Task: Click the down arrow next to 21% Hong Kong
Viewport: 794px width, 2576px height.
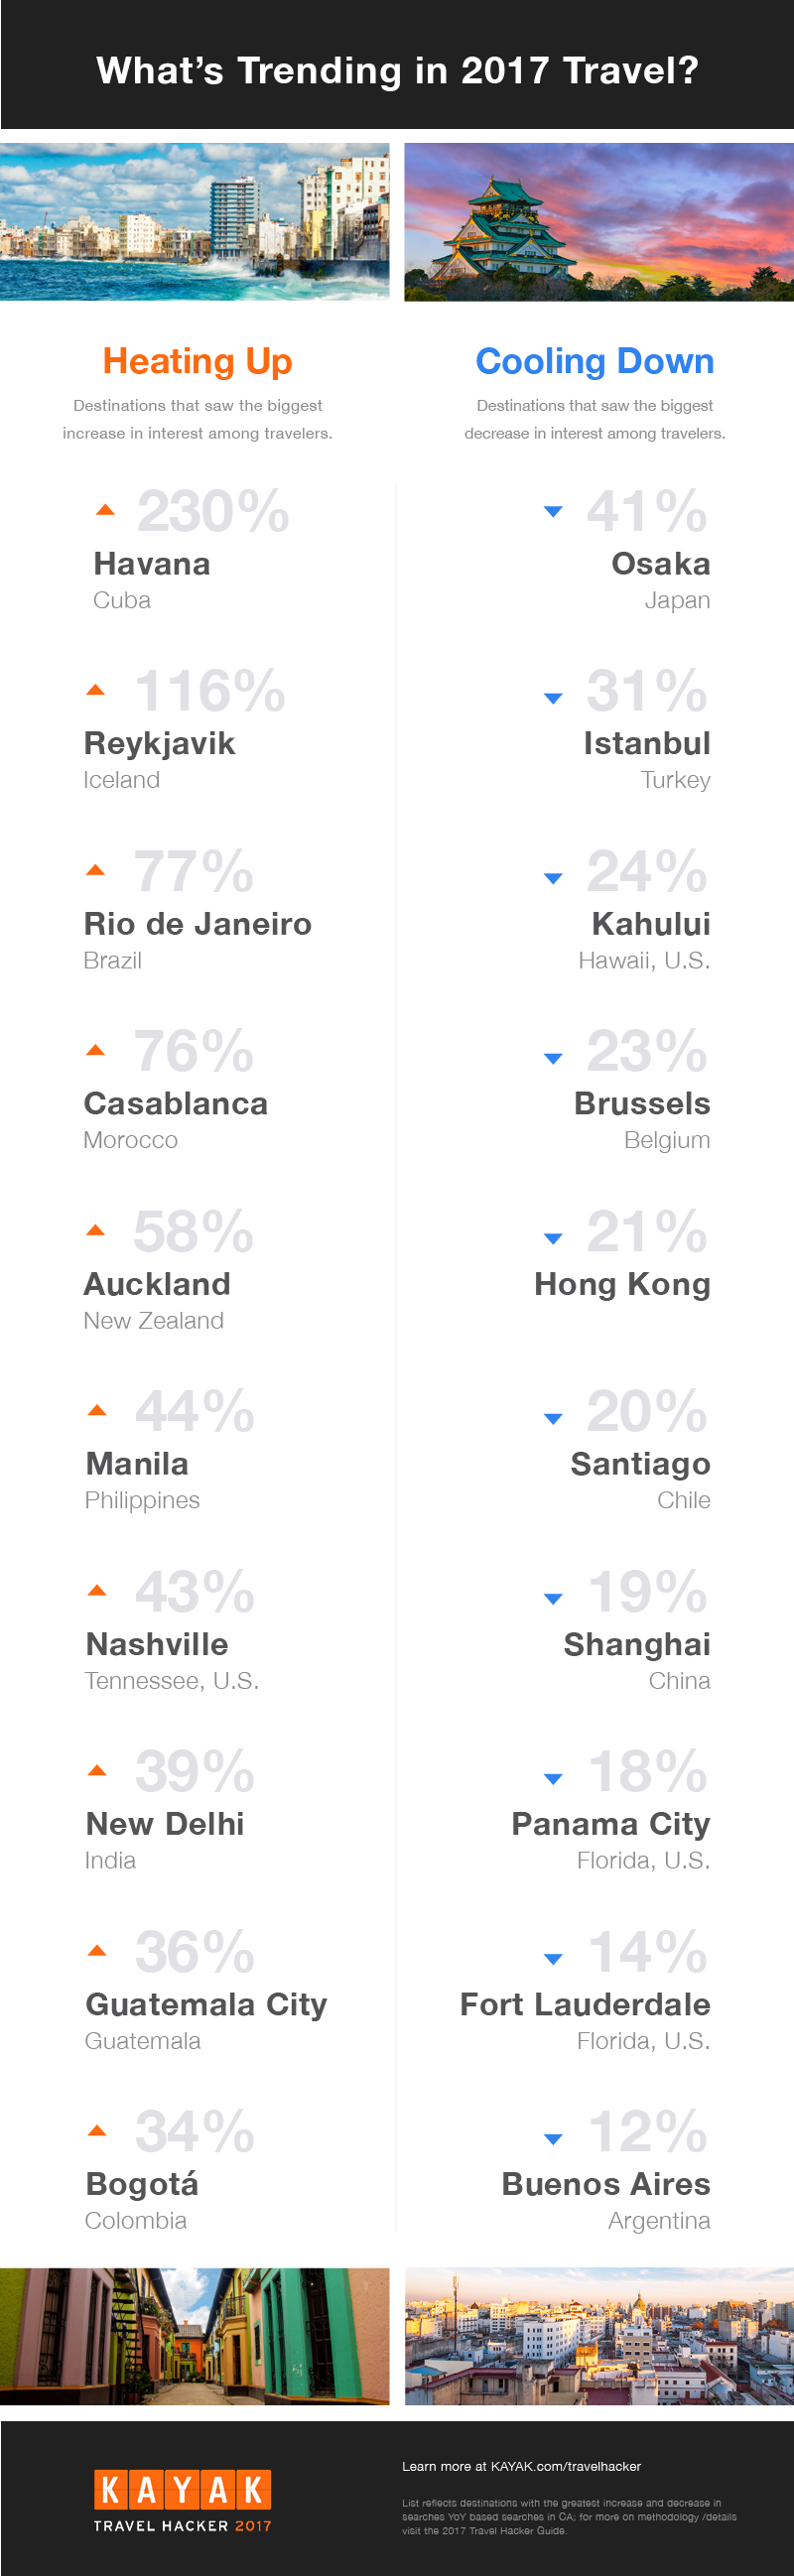Action: tap(553, 1239)
